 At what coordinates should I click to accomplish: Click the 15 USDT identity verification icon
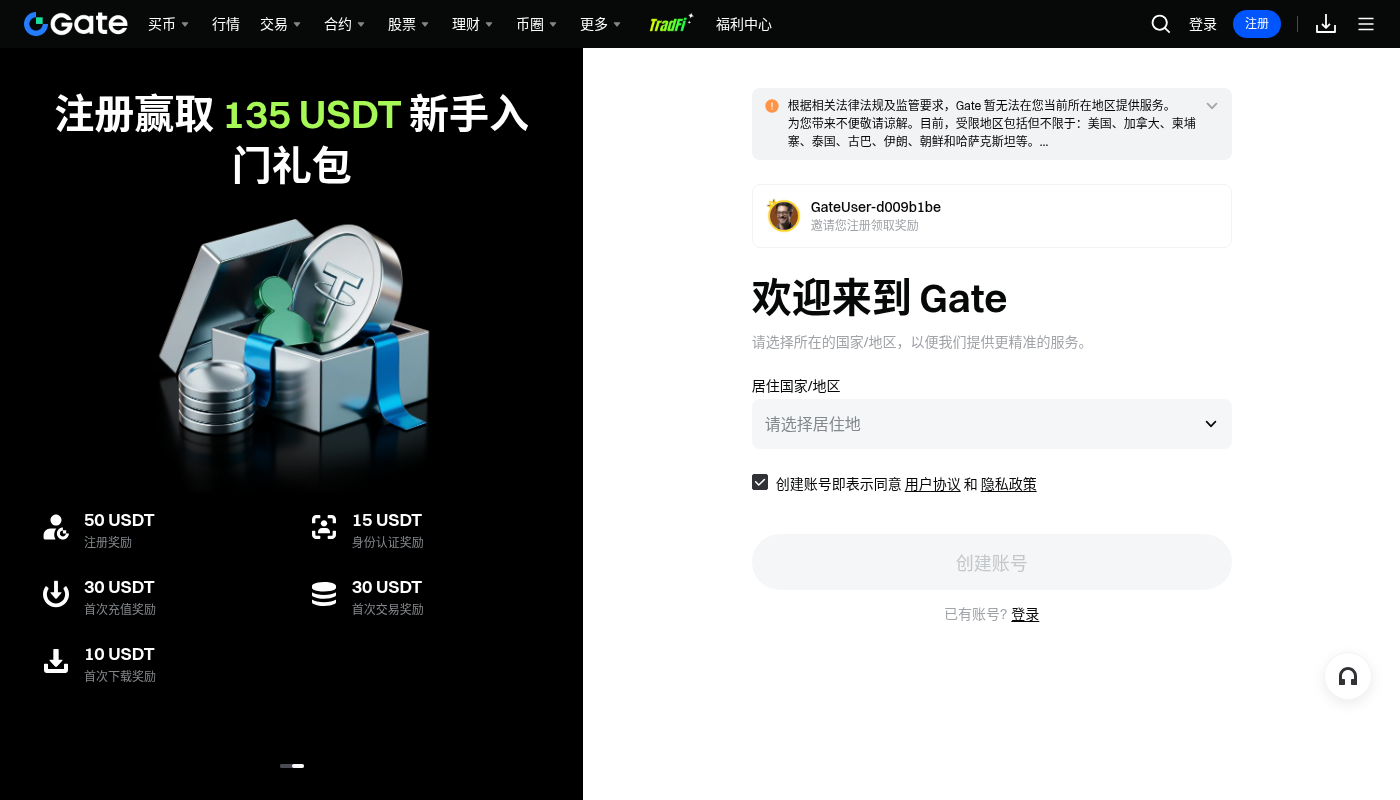point(324,527)
